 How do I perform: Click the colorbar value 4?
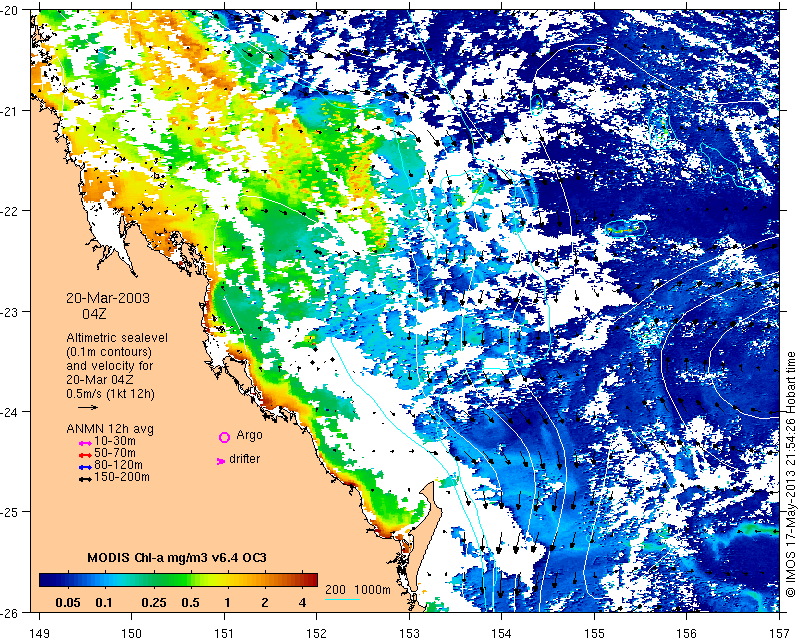tap(303, 603)
